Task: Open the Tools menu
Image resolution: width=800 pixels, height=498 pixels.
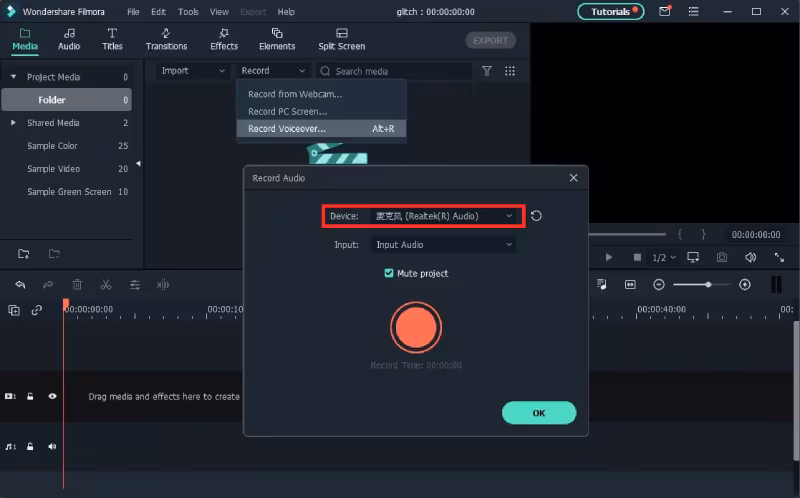Action: click(188, 11)
